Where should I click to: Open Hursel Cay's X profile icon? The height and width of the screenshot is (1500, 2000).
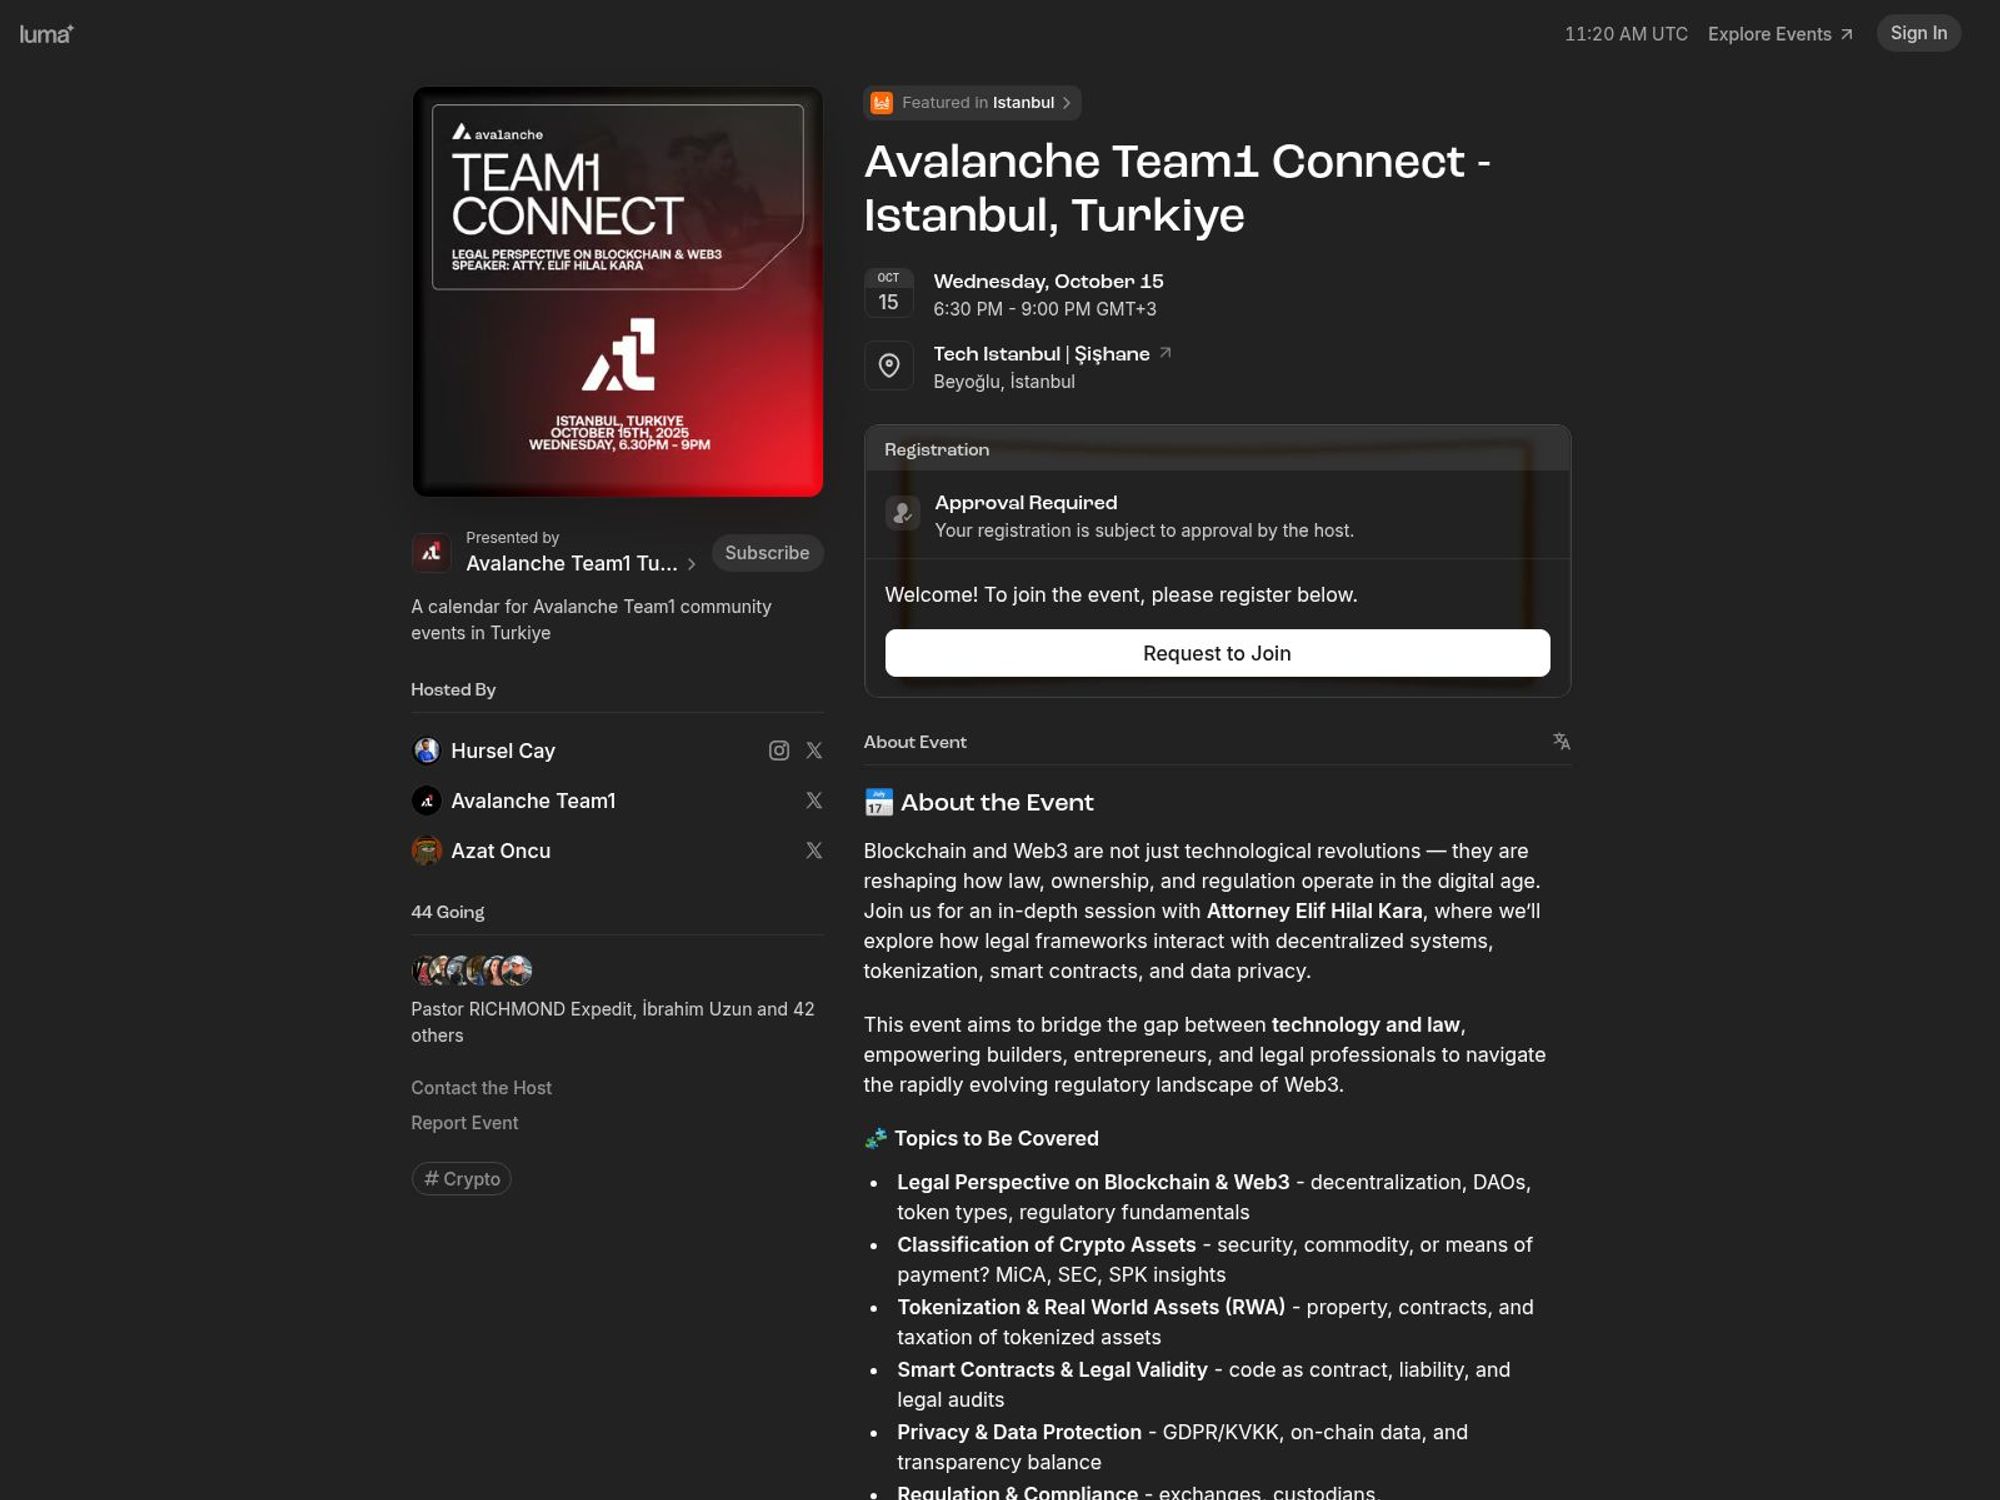coord(814,750)
